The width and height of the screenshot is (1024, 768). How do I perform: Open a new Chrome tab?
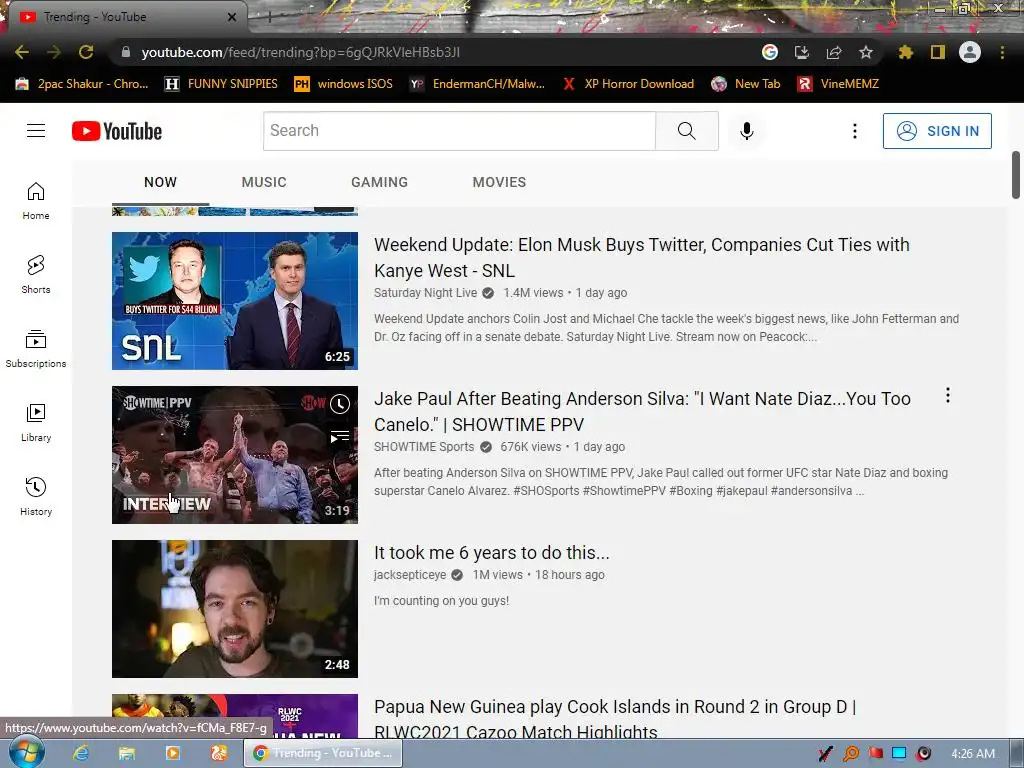pos(269,17)
